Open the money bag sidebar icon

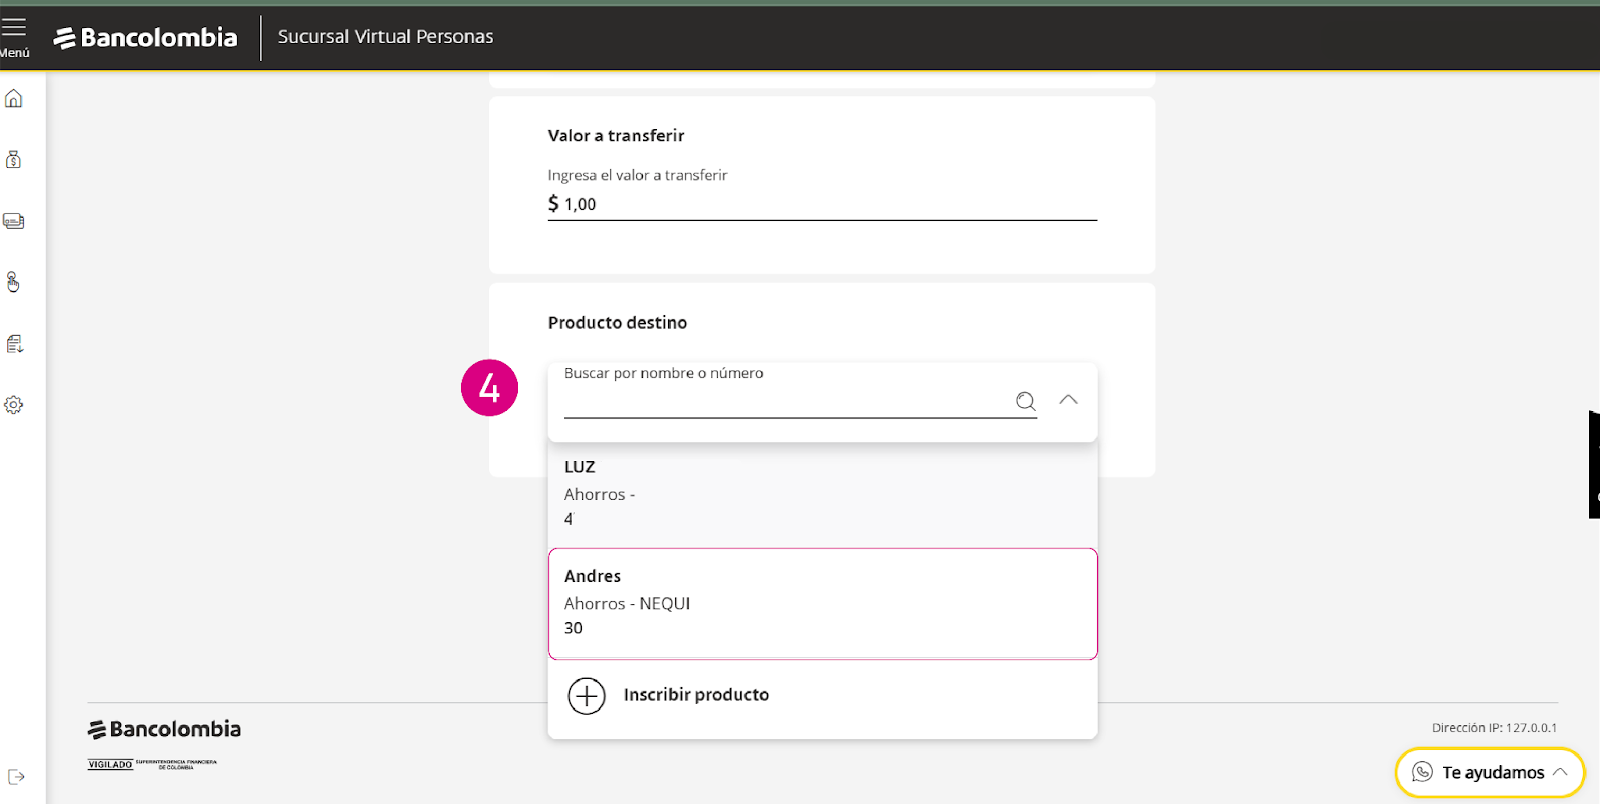14,160
